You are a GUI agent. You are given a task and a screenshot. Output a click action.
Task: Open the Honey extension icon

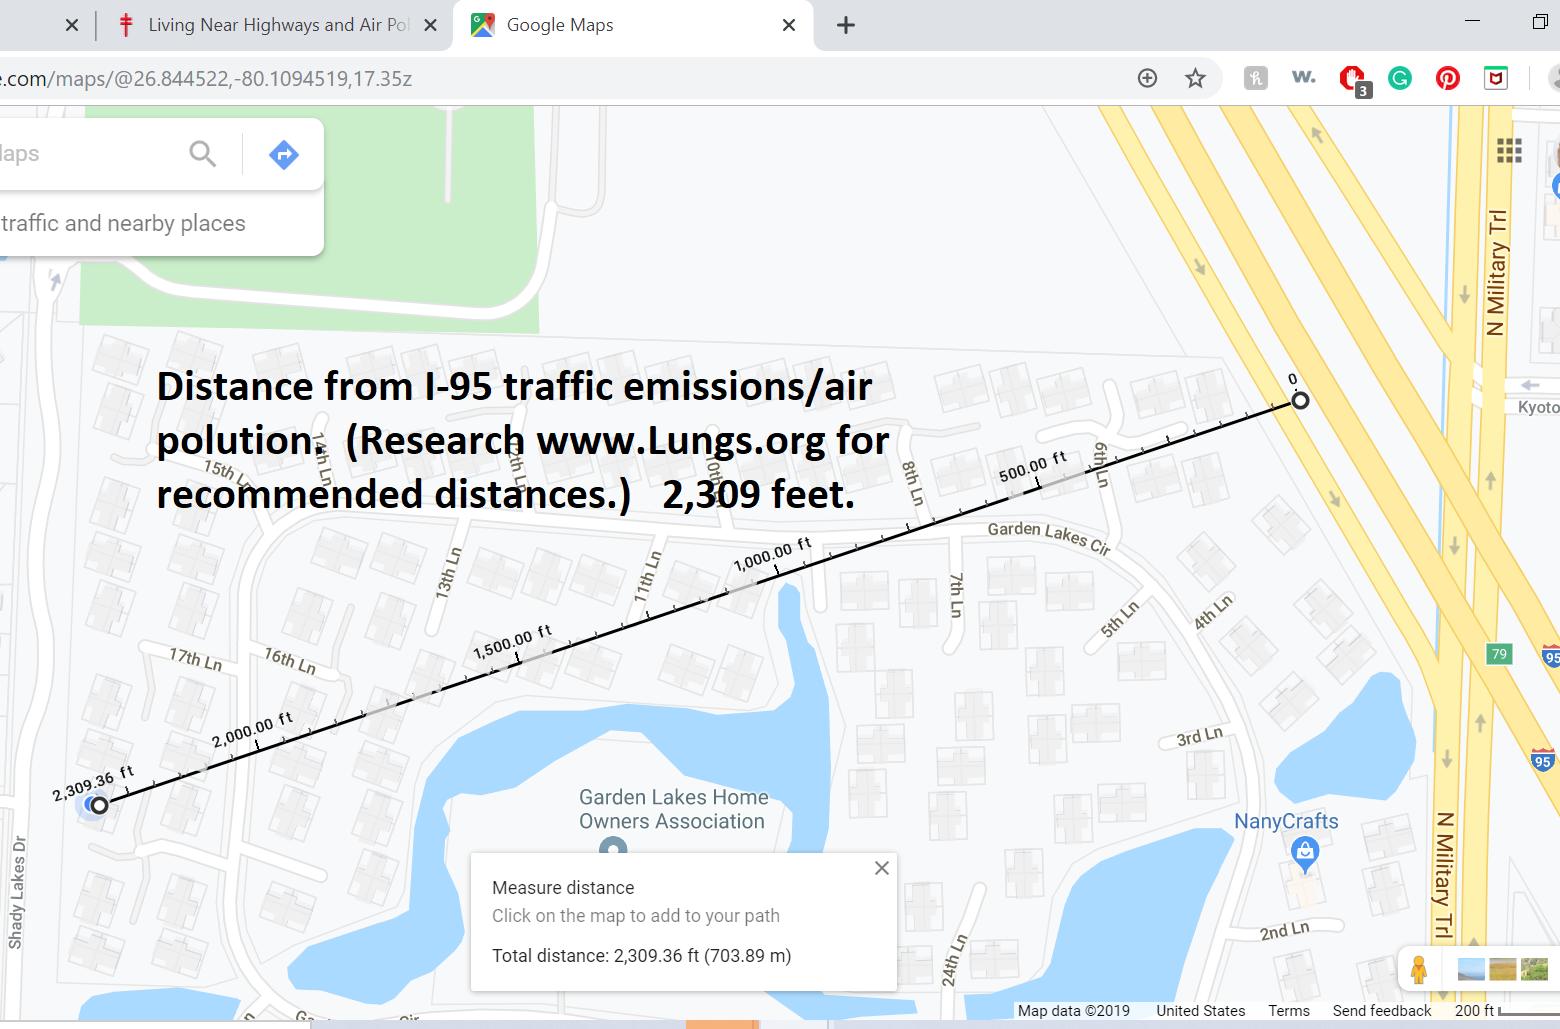pyautogui.click(x=1255, y=78)
